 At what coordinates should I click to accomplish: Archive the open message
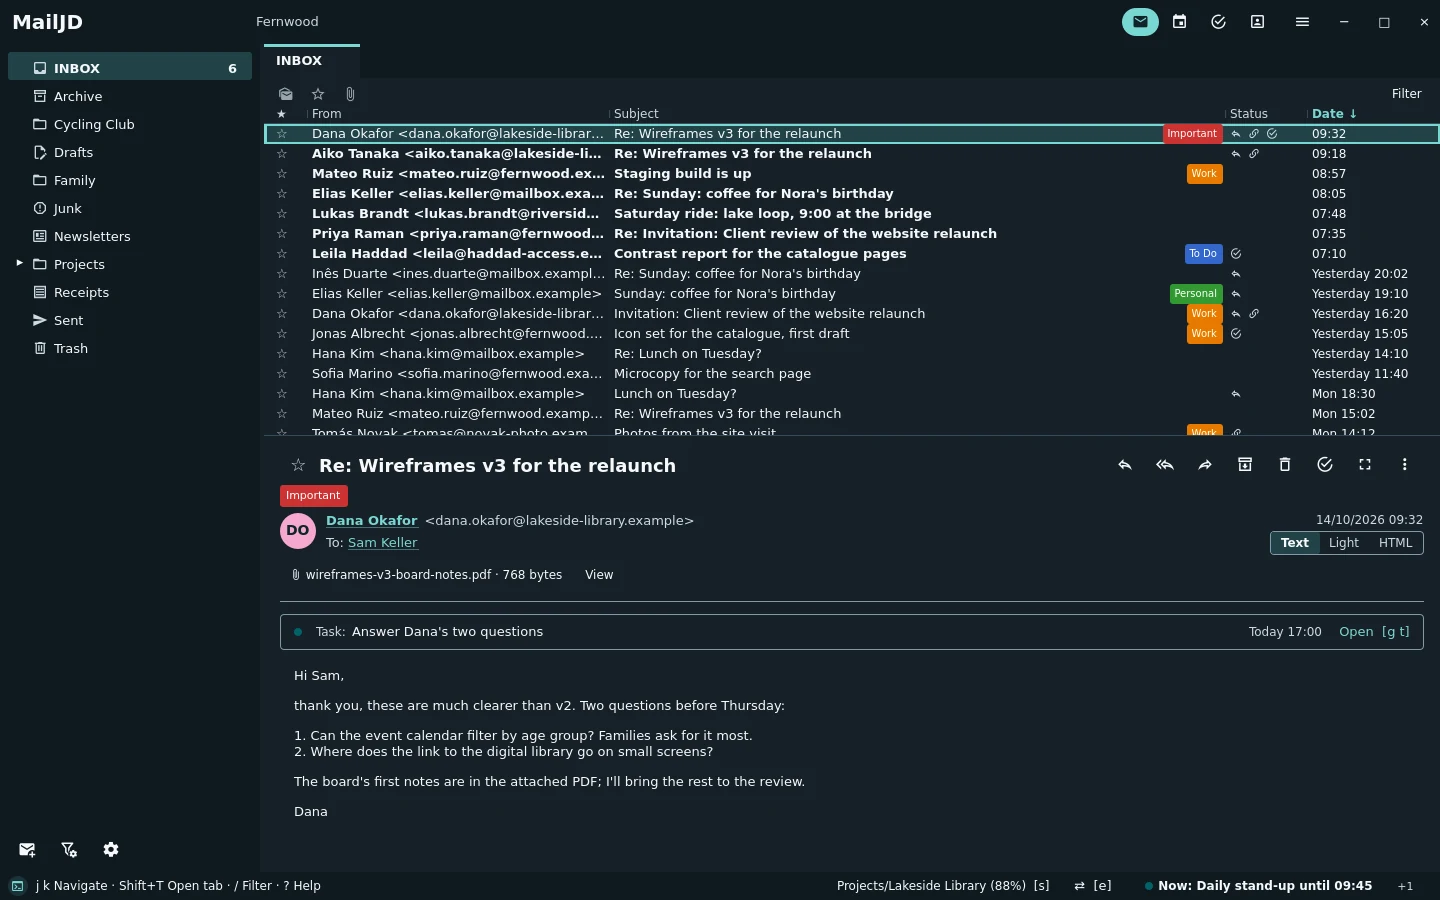click(x=1245, y=465)
